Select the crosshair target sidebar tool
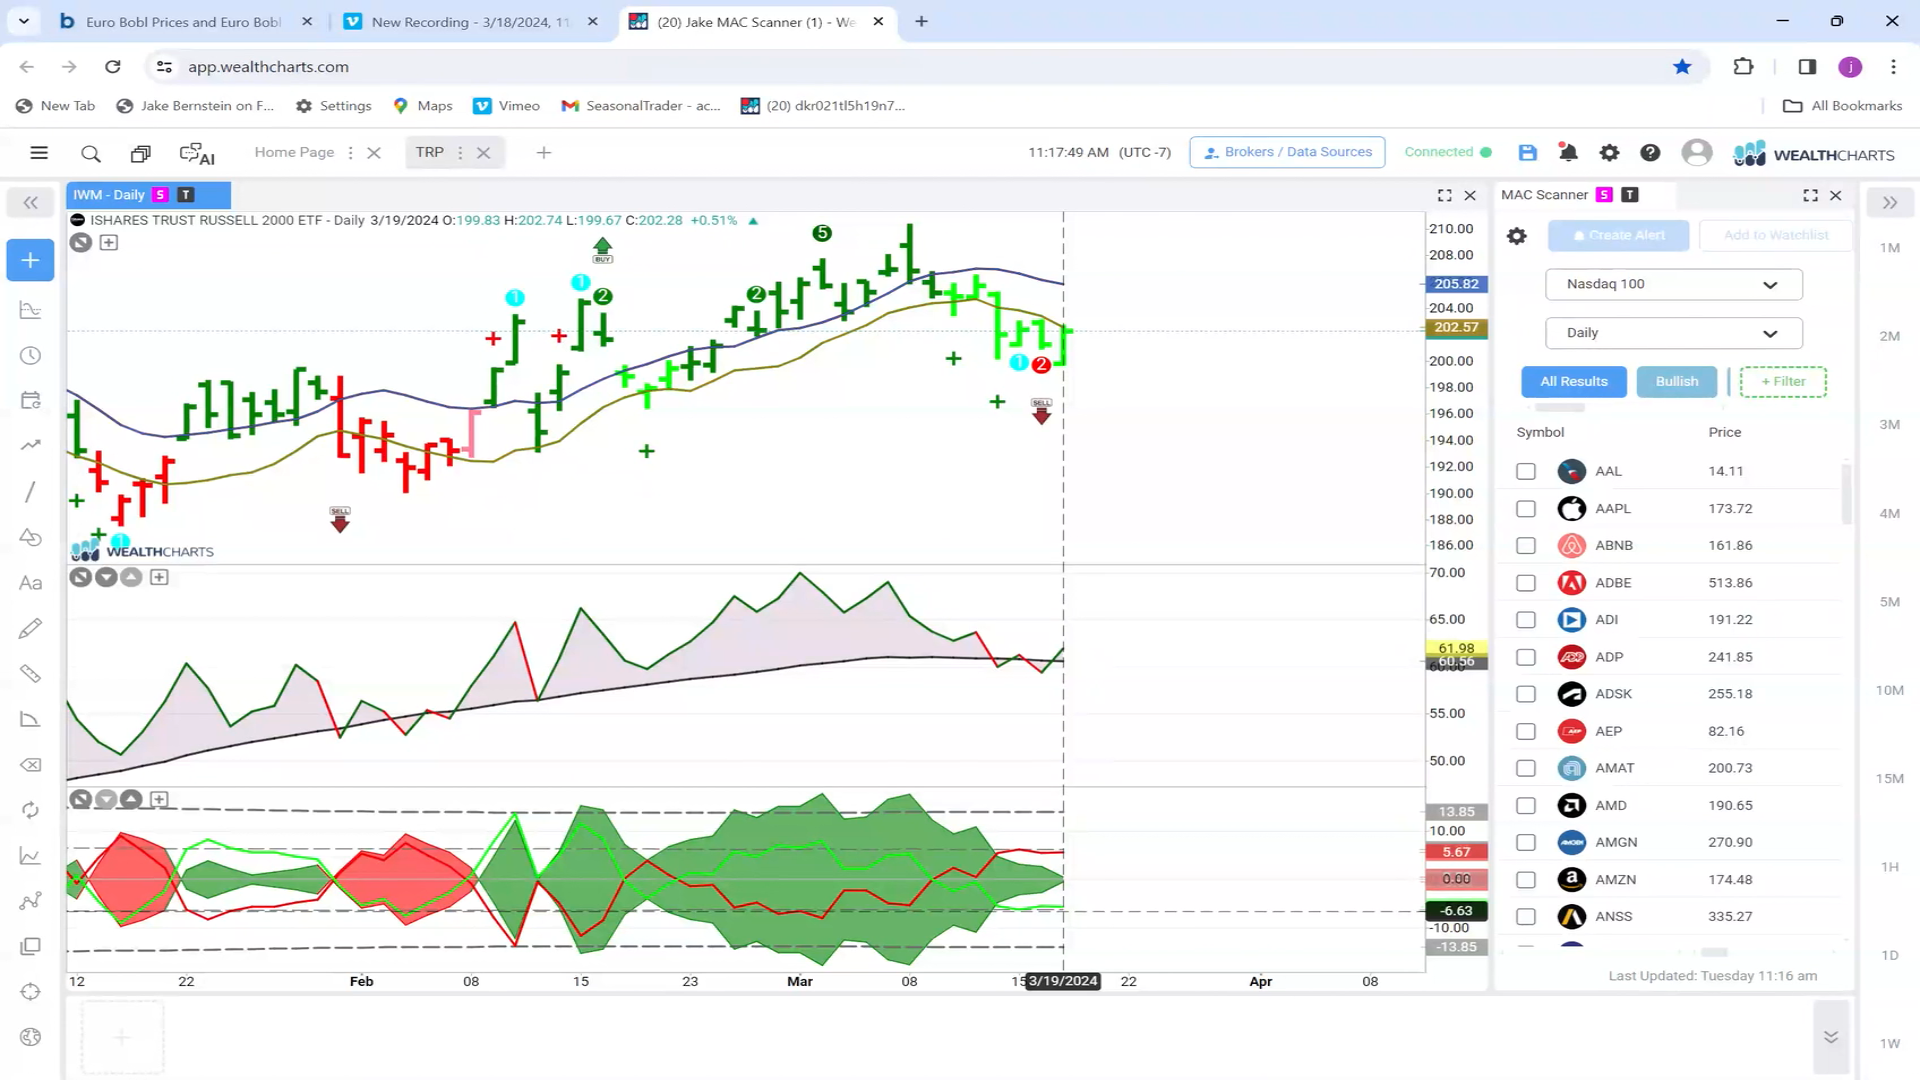The width and height of the screenshot is (1920, 1080). (x=30, y=992)
